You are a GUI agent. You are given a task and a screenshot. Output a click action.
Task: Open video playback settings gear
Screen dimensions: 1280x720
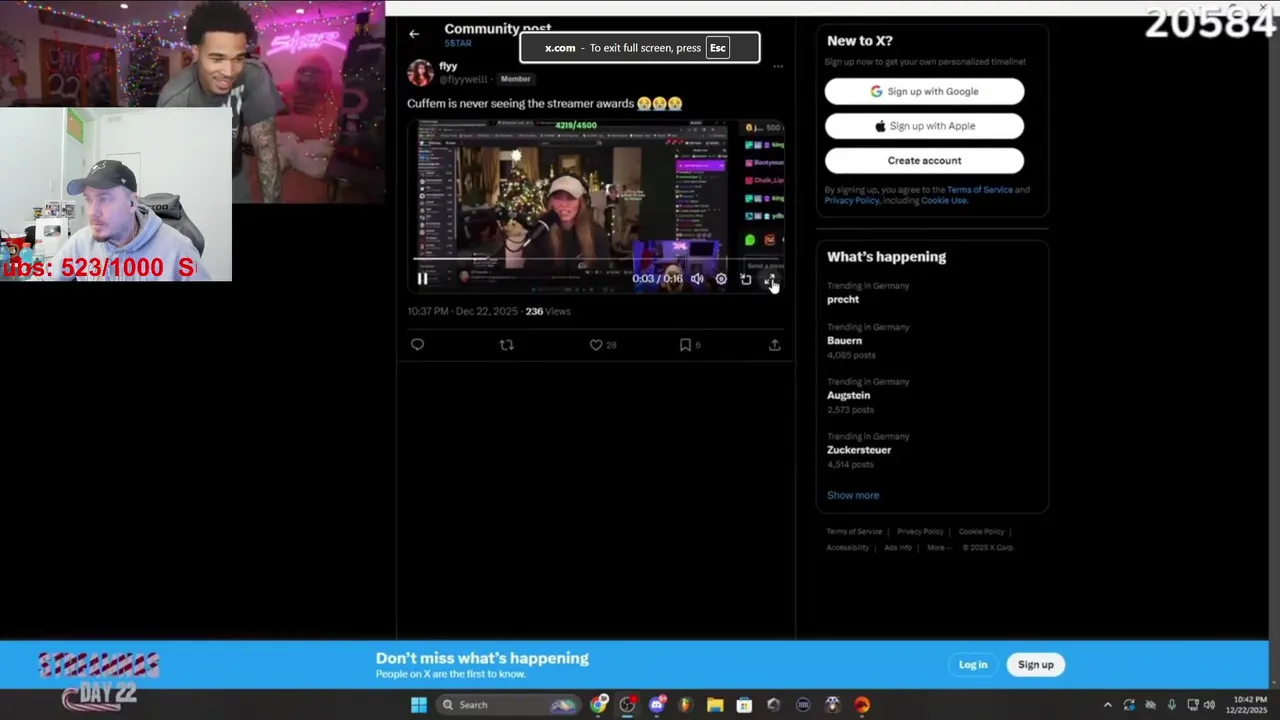(x=721, y=279)
